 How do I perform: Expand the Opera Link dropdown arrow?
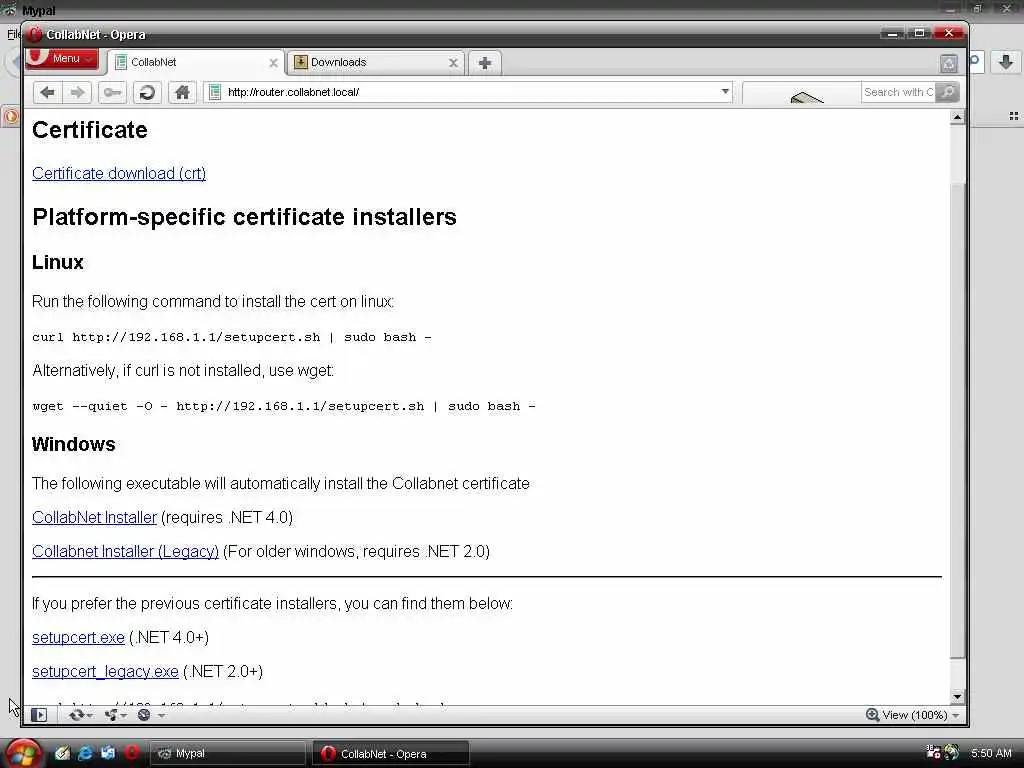90,716
